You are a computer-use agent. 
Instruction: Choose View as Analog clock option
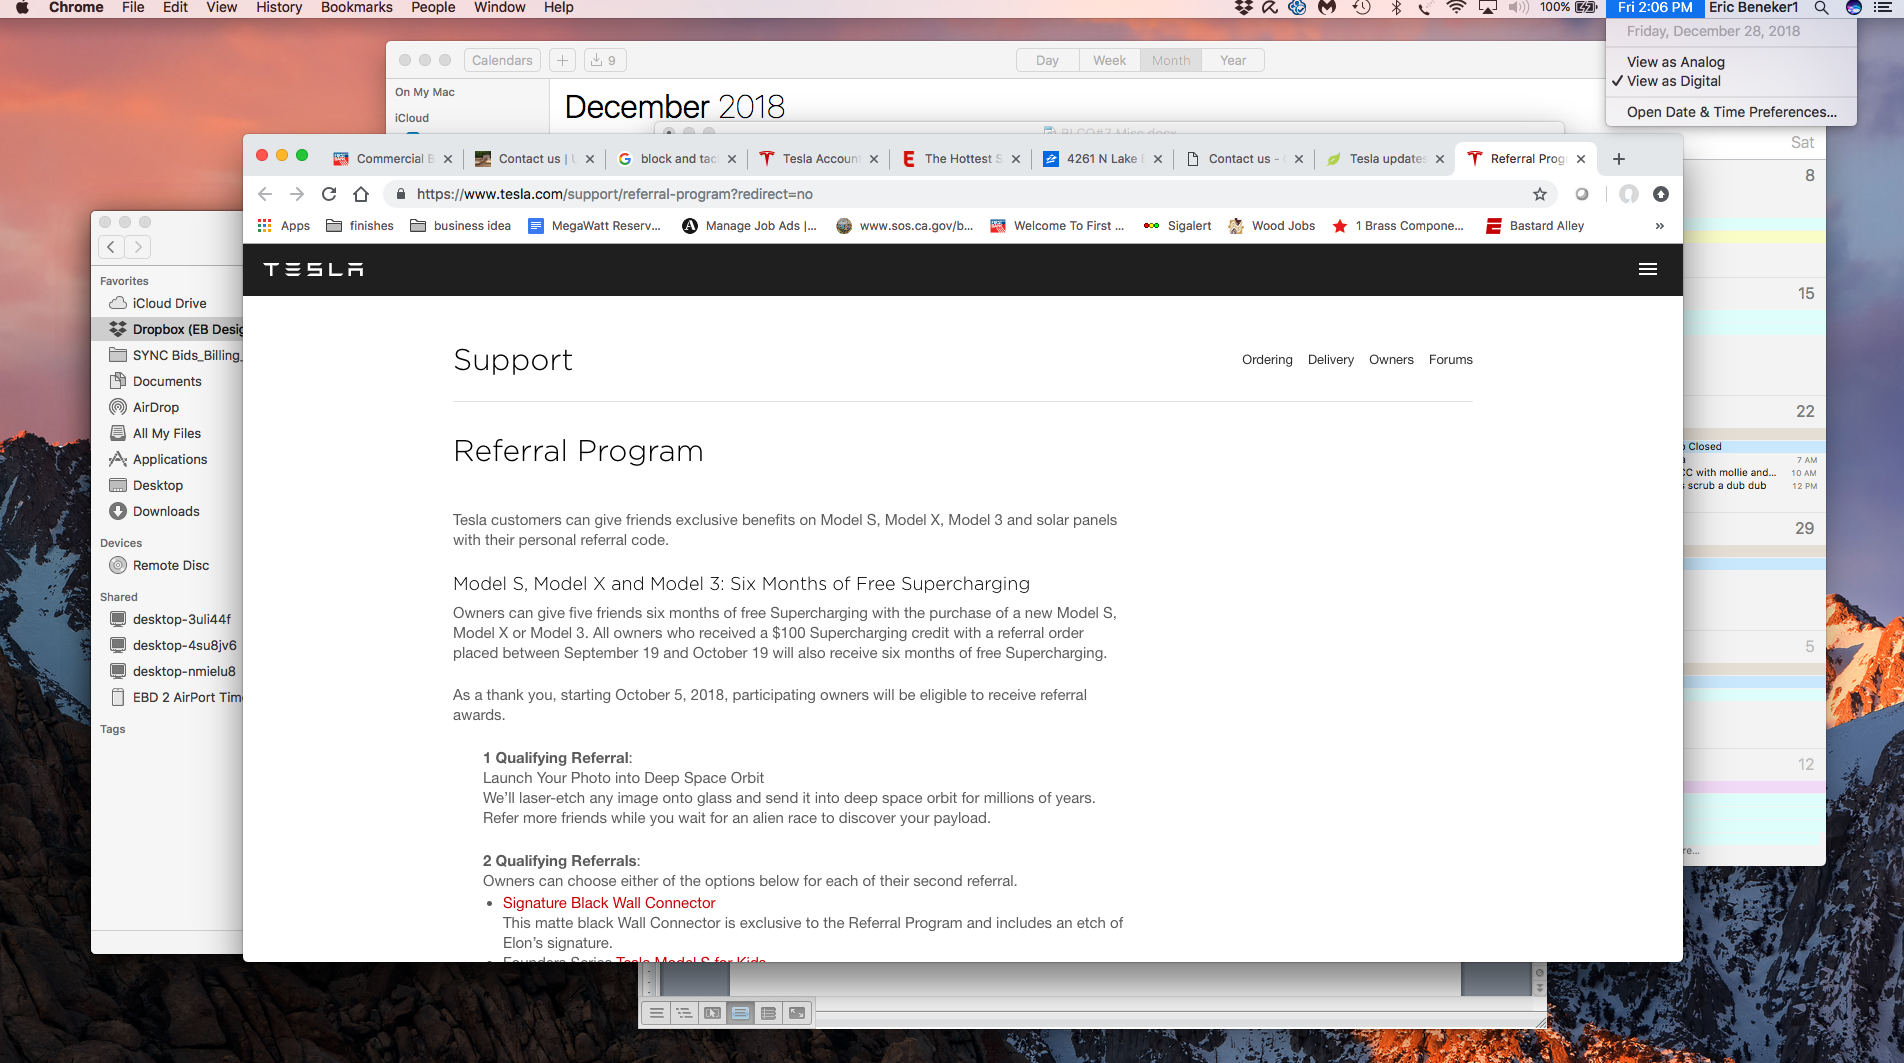[1675, 62]
